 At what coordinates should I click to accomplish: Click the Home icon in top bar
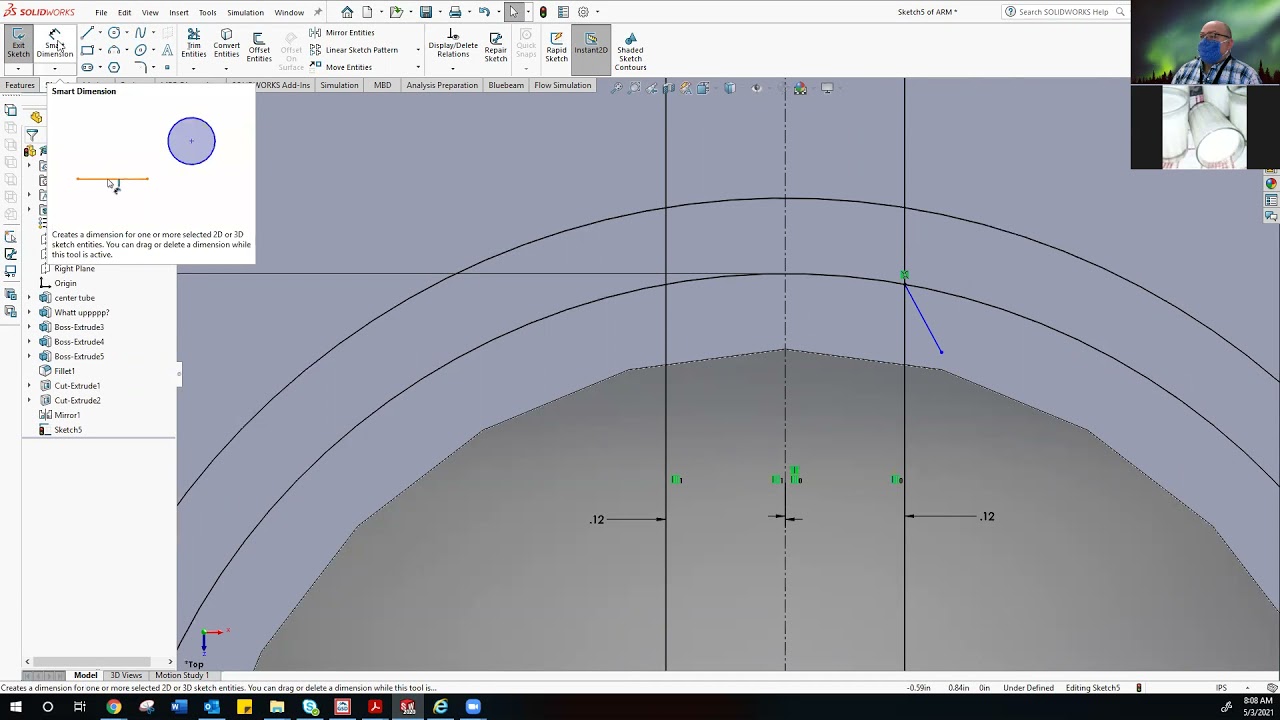point(347,12)
